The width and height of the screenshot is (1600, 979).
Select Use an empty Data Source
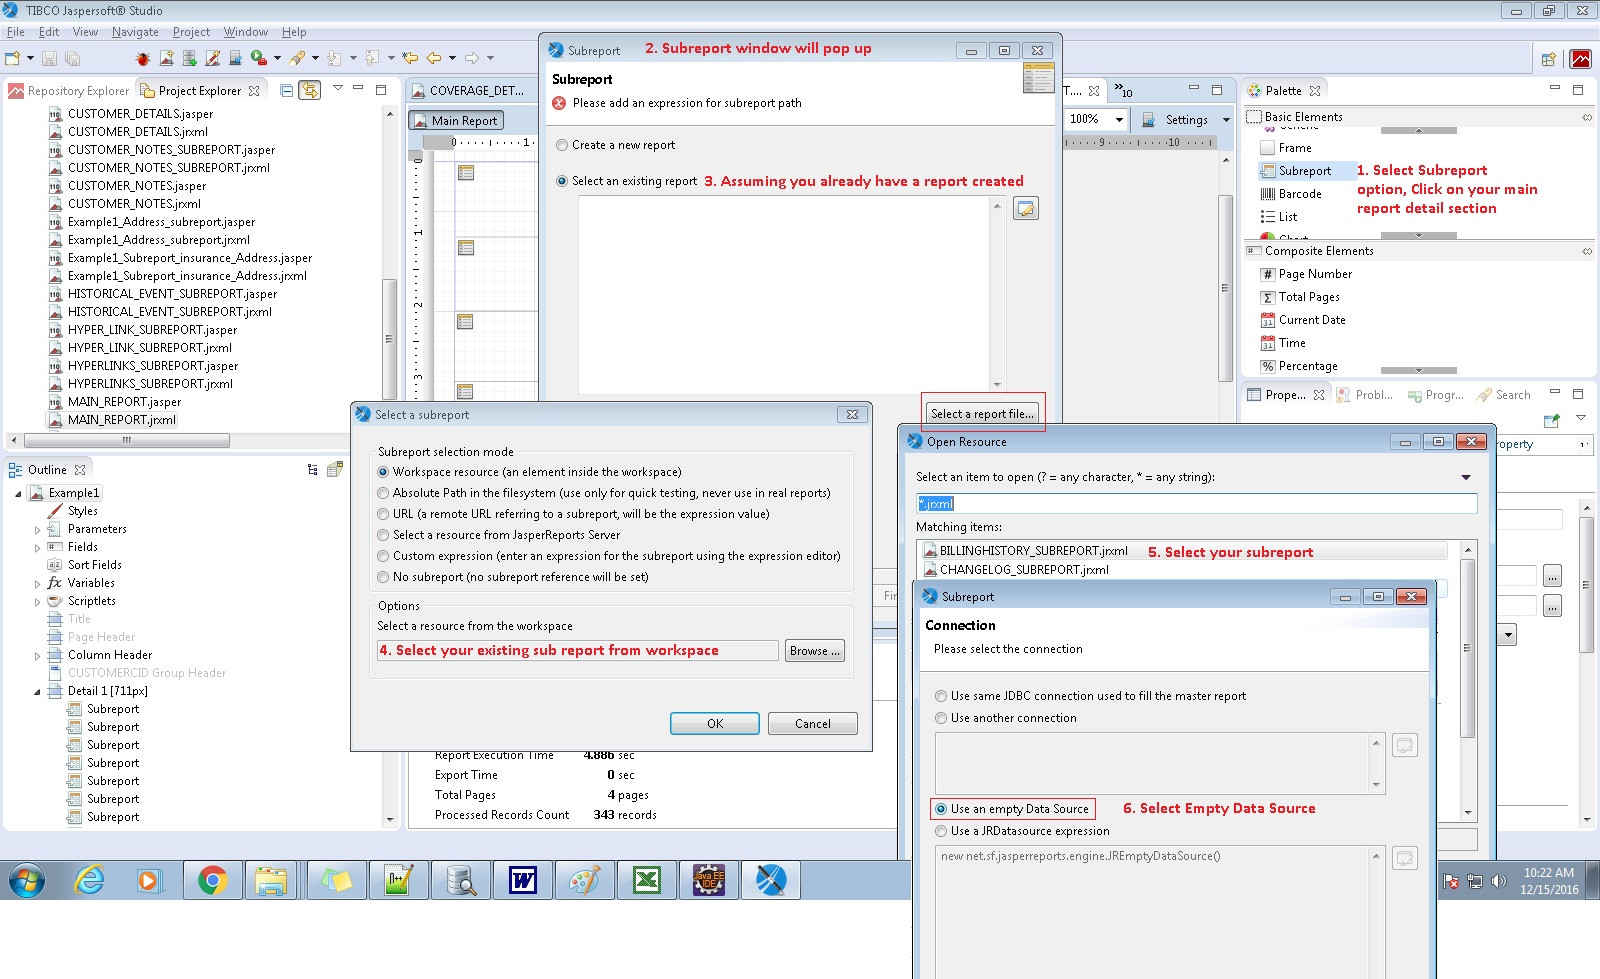pyautogui.click(x=1012, y=809)
